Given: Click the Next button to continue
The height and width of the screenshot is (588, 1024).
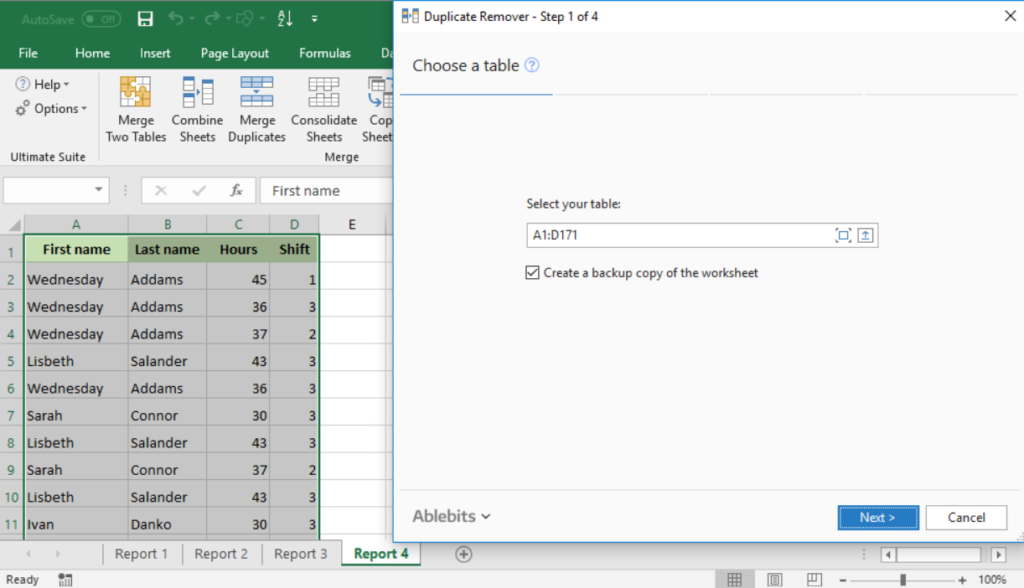Looking at the screenshot, I should click(877, 517).
